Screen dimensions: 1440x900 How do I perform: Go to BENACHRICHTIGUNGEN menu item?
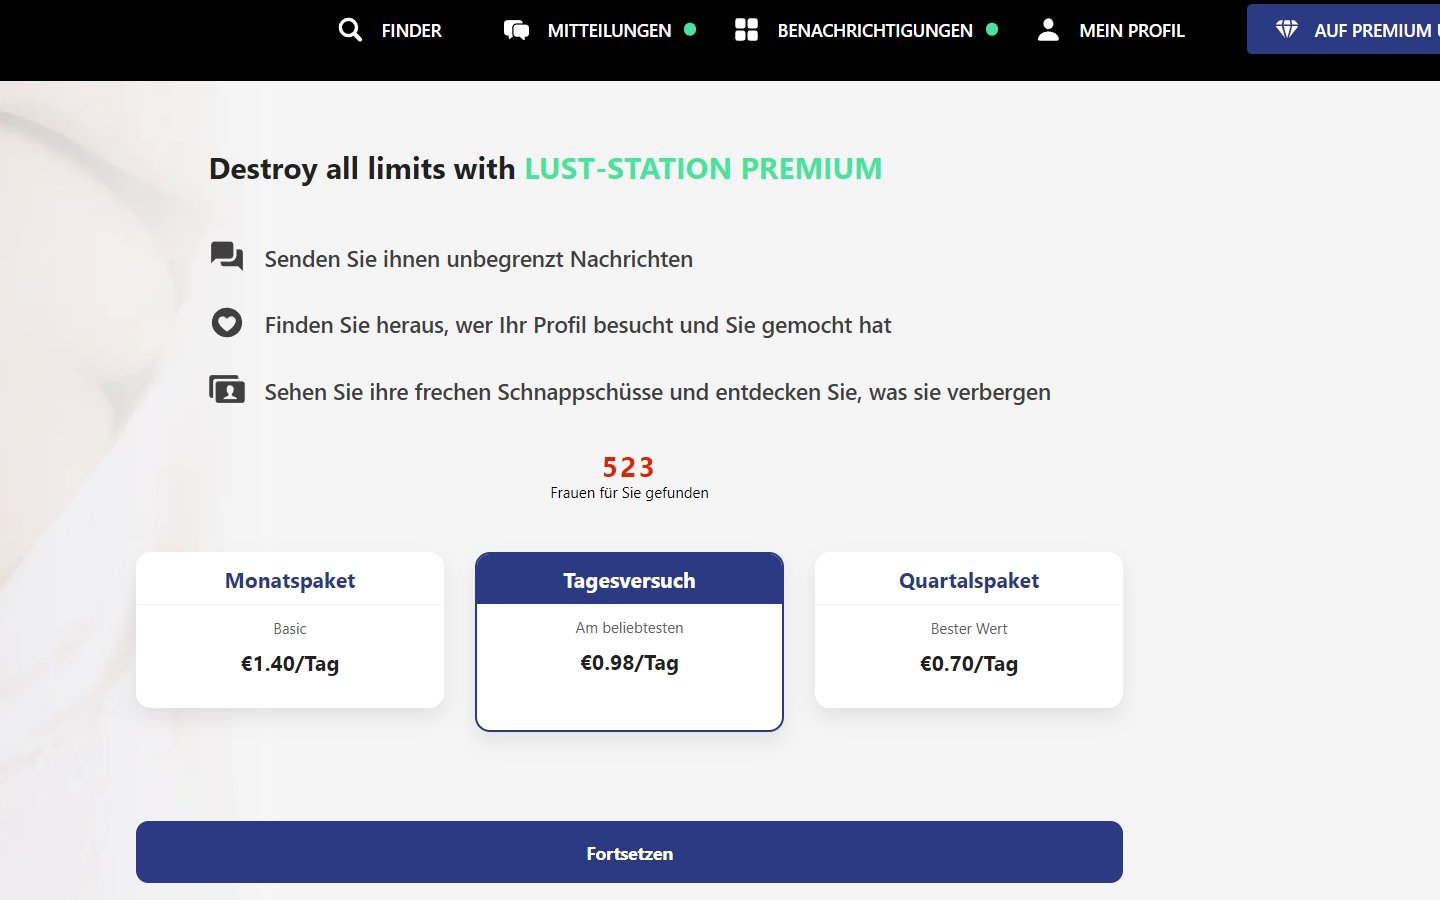[875, 31]
